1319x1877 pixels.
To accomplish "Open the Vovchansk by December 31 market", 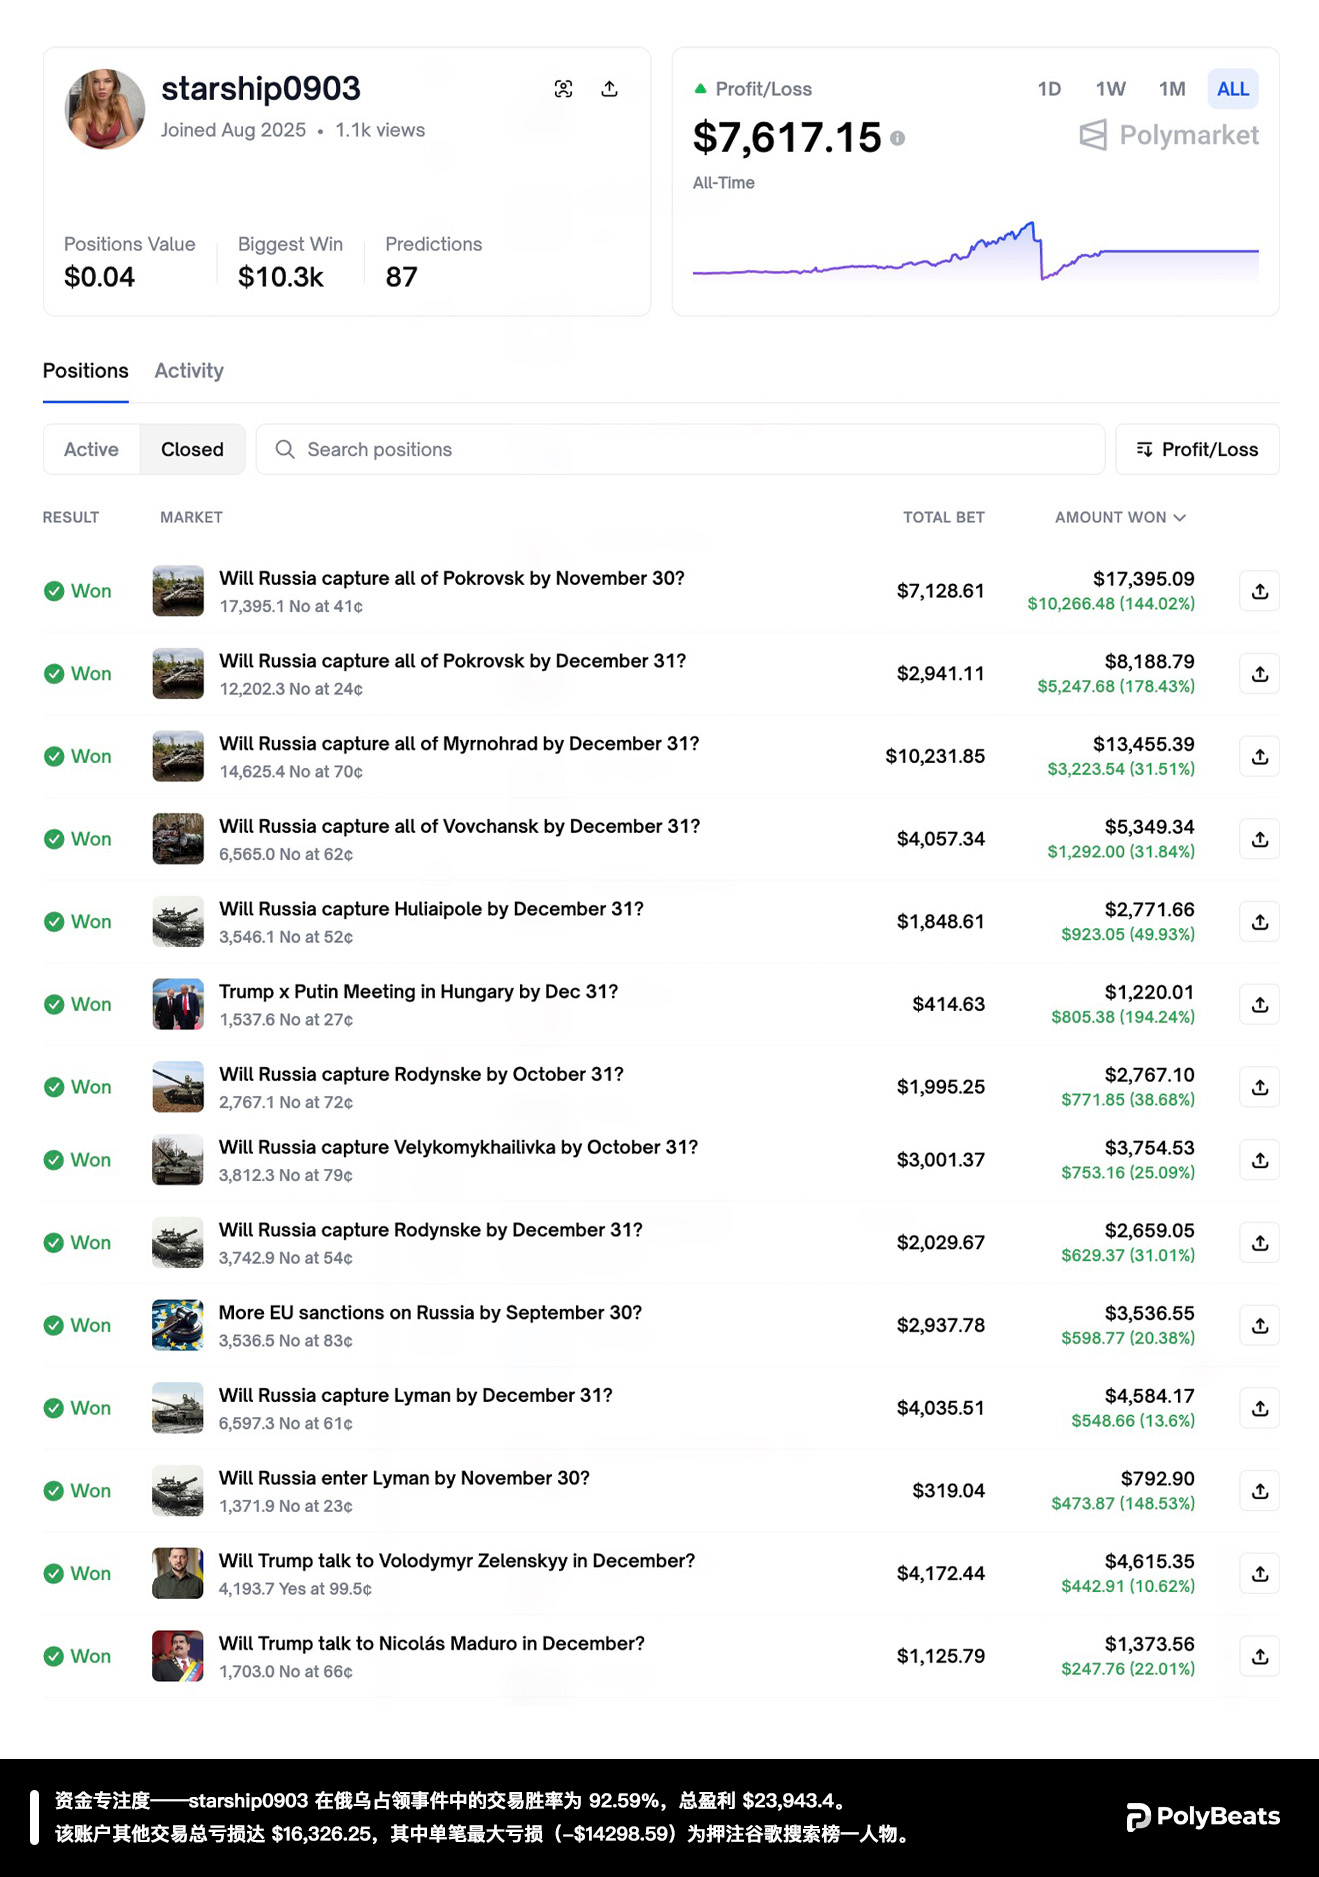I will 459,827.
